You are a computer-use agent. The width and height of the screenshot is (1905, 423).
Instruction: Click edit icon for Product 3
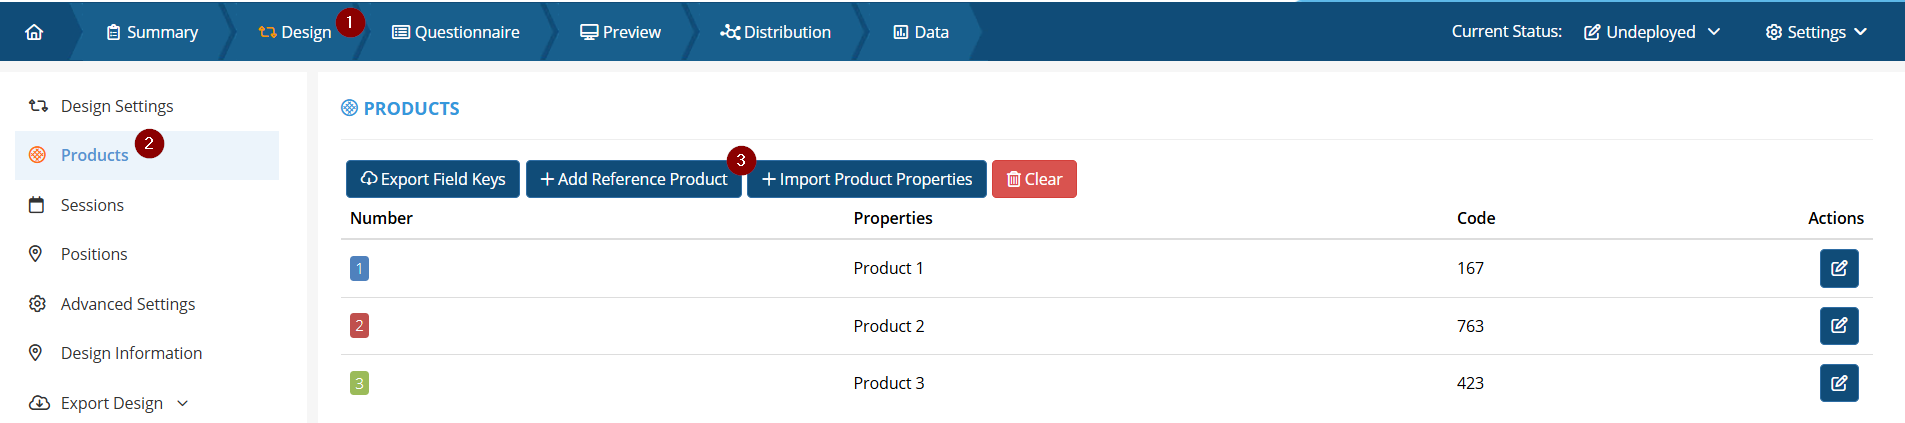[1838, 383]
